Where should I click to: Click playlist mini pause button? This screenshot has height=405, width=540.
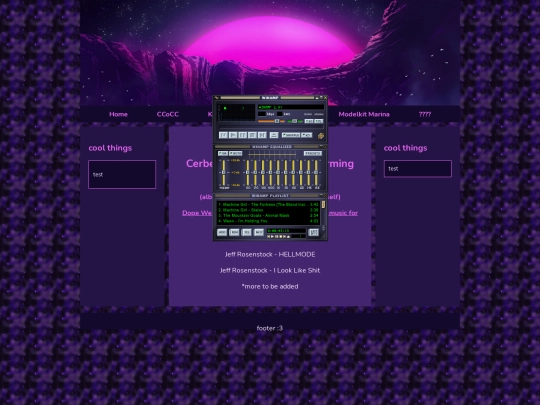[277, 237]
